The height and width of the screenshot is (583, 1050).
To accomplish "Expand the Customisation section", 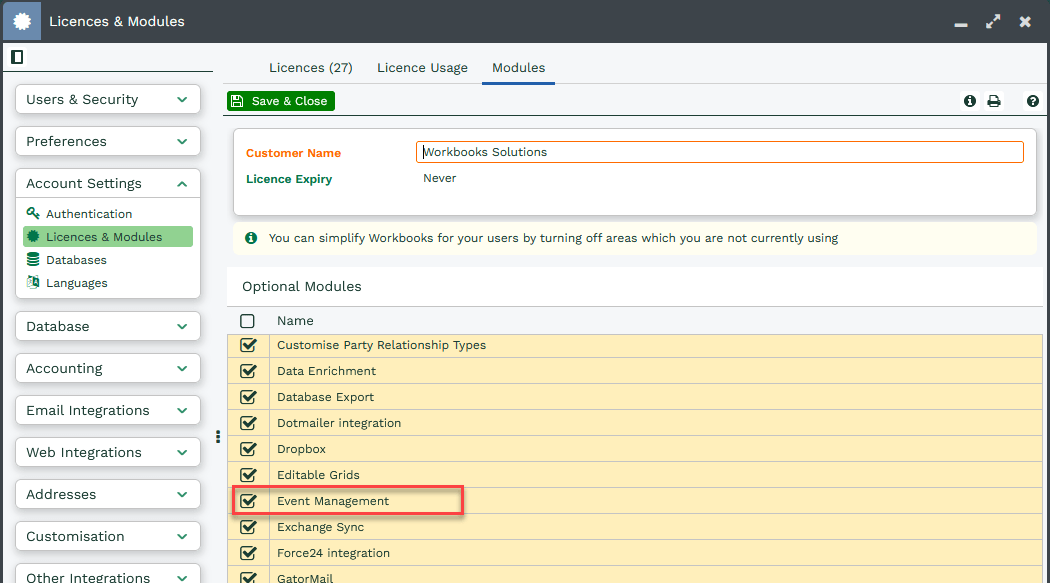I will (108, 536).
